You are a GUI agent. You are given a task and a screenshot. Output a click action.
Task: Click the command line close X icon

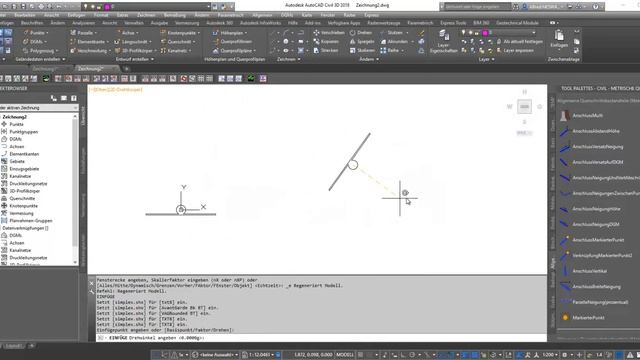[x=91, y=283]
